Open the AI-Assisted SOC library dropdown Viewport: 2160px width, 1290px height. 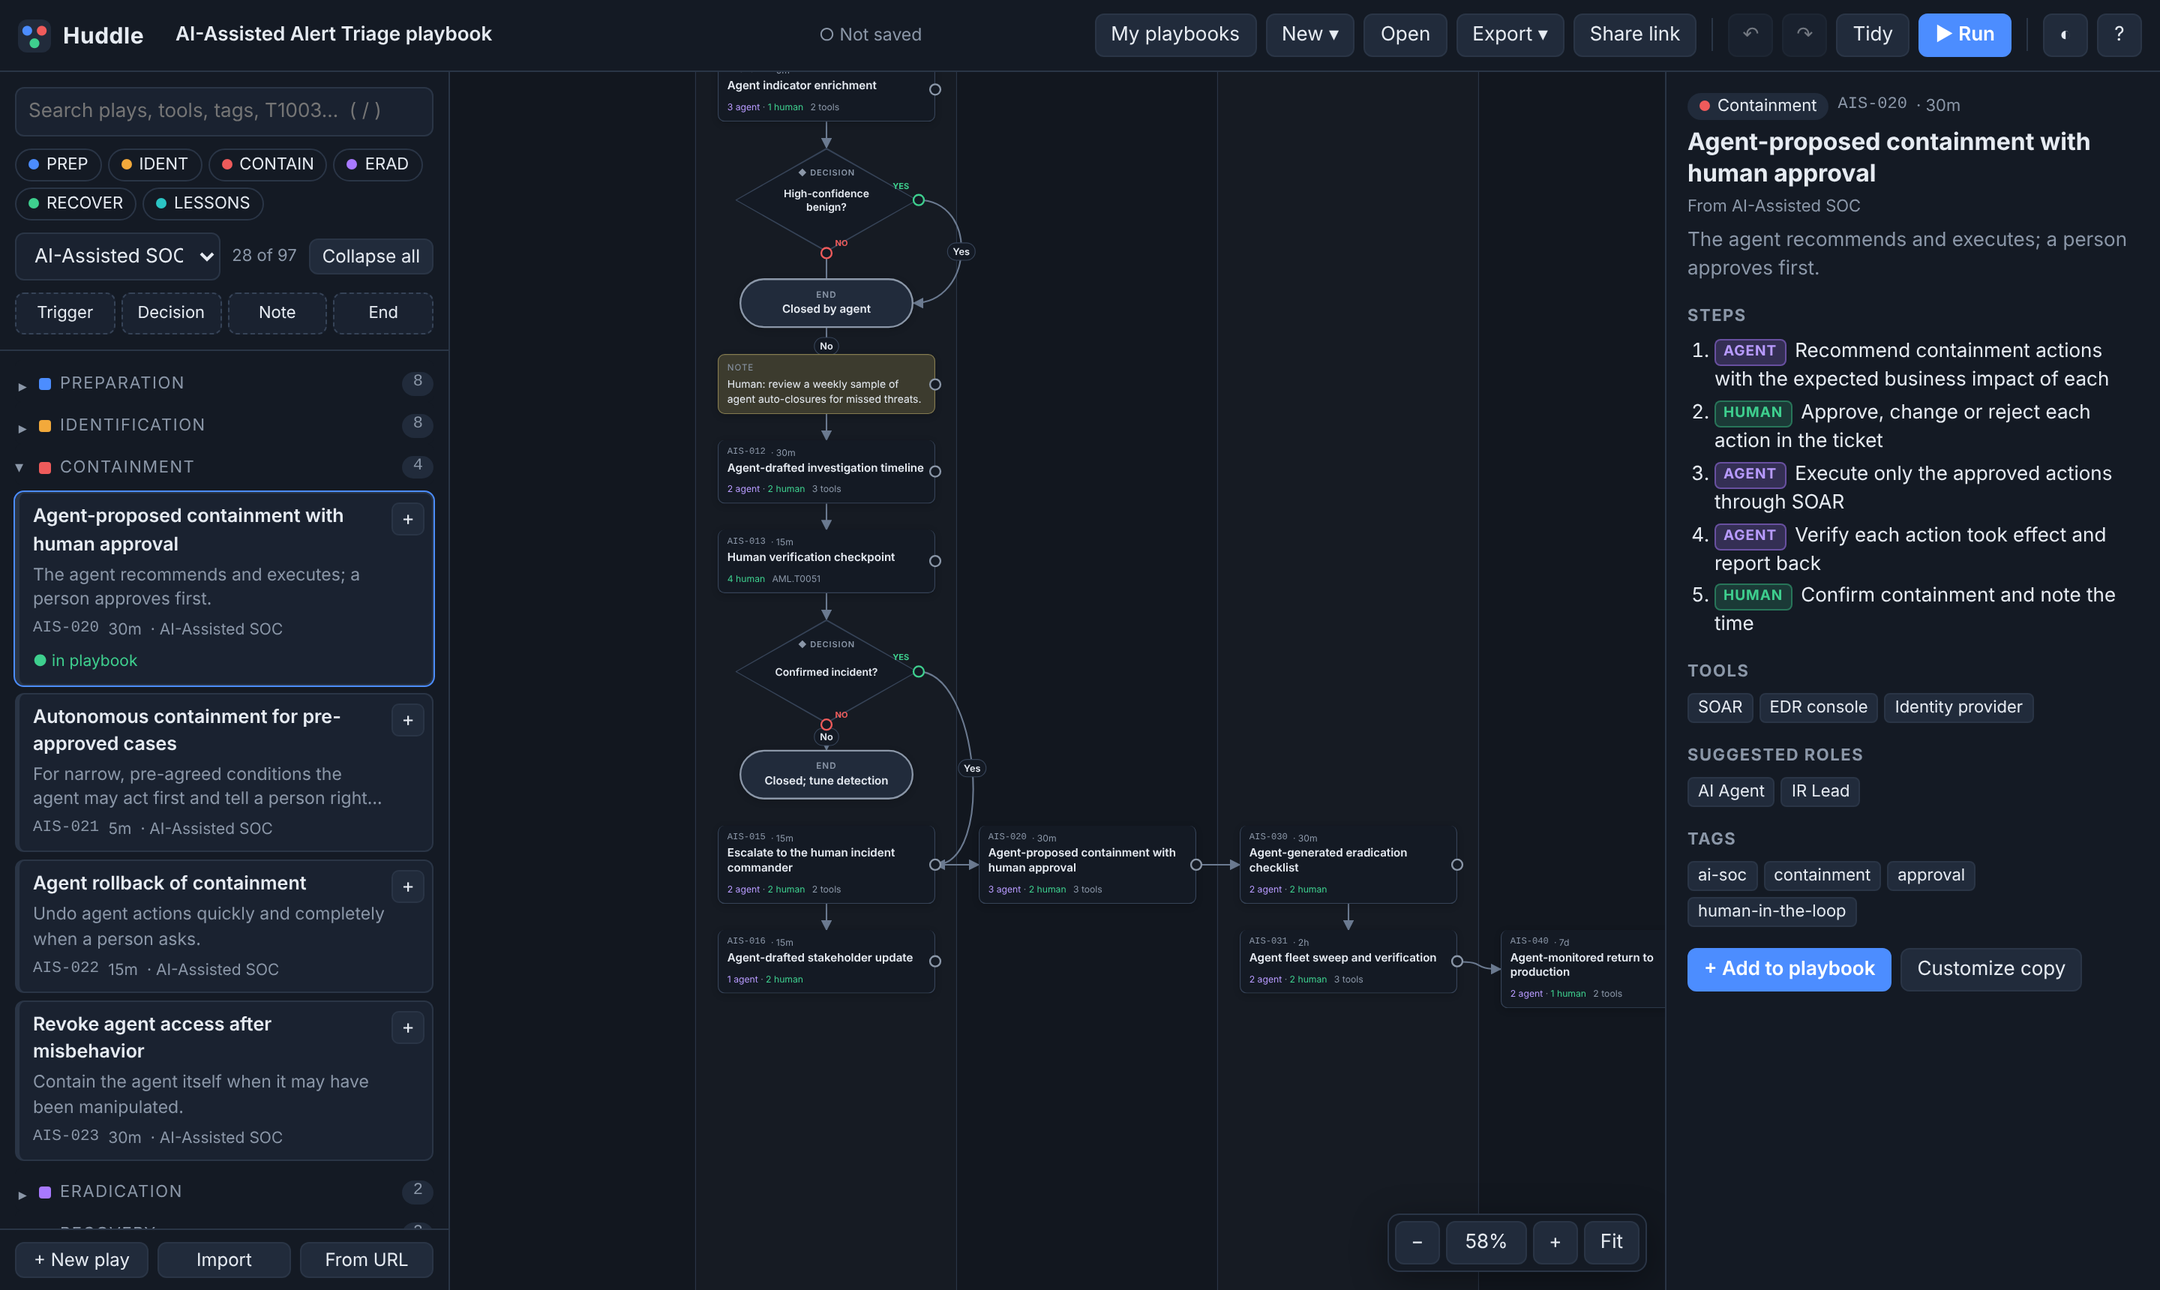(118, 256)
